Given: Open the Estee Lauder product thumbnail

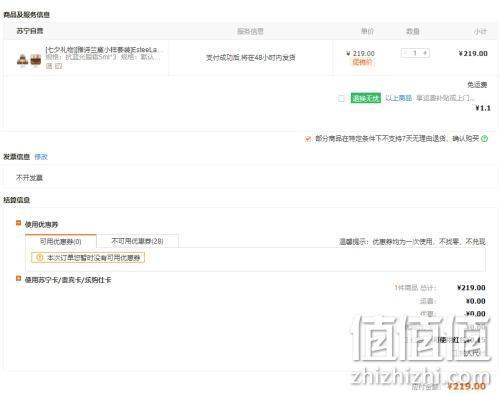Looking at the screenshot, I should coord(29,60).
